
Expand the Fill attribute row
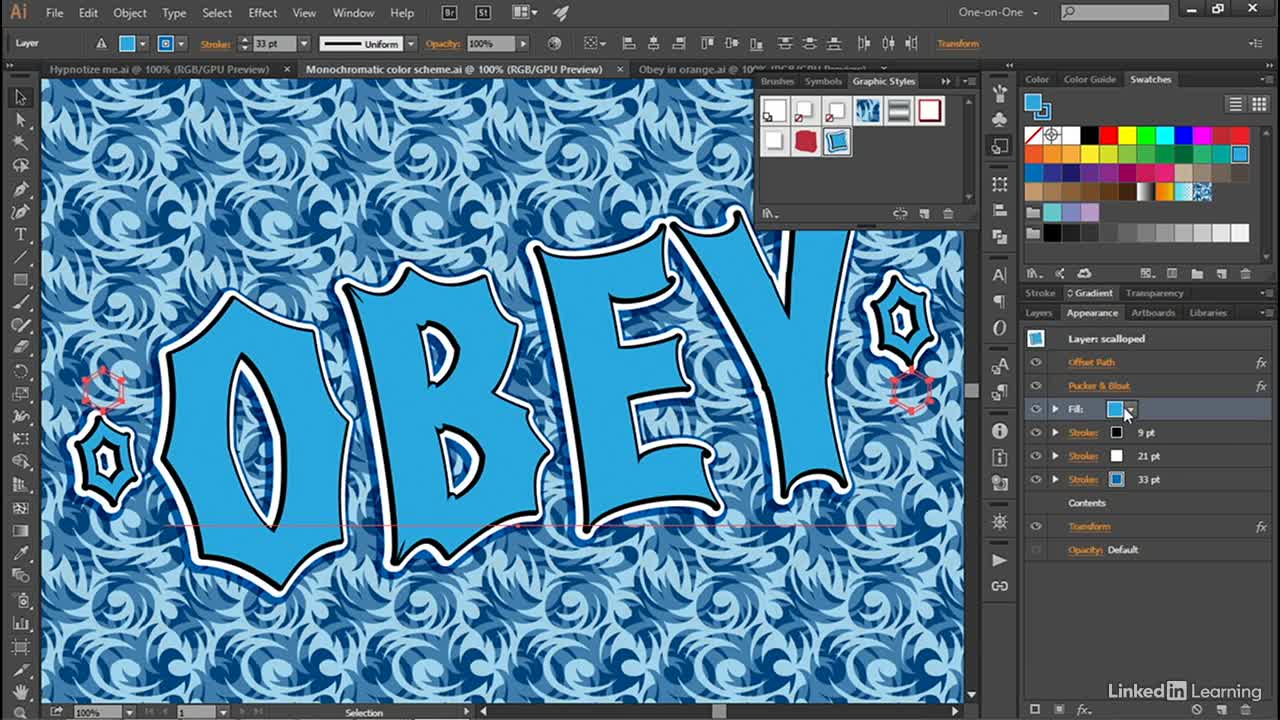pos(1055,409)
